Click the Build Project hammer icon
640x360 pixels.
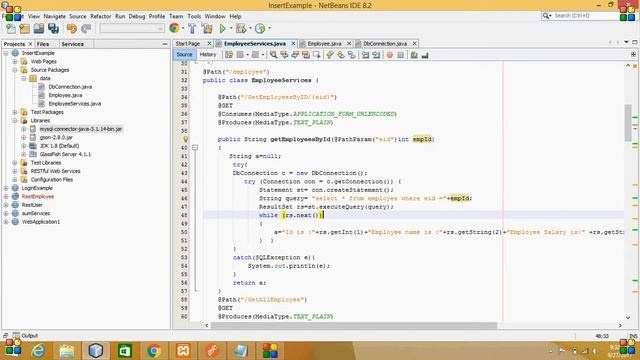pyautogui.click(x=192, y=28)
